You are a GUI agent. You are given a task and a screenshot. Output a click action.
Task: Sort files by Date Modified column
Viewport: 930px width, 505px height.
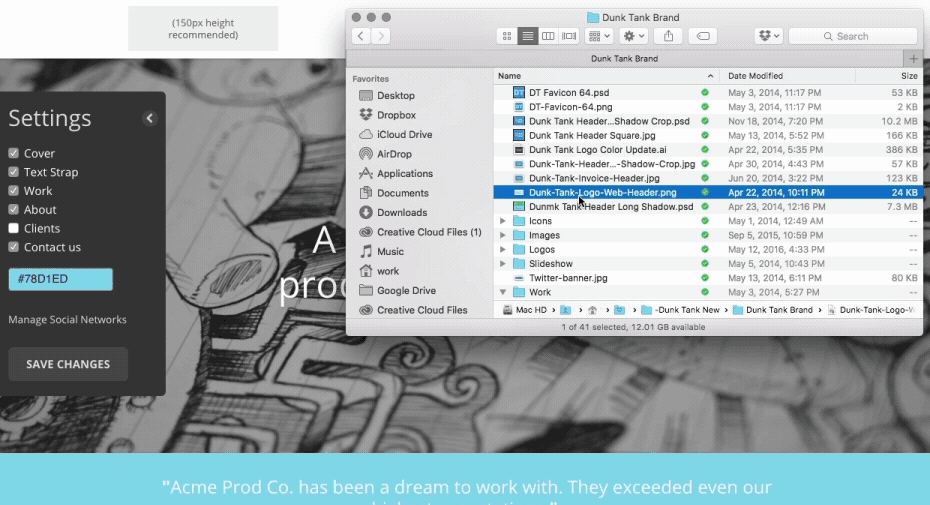[787, 76]
